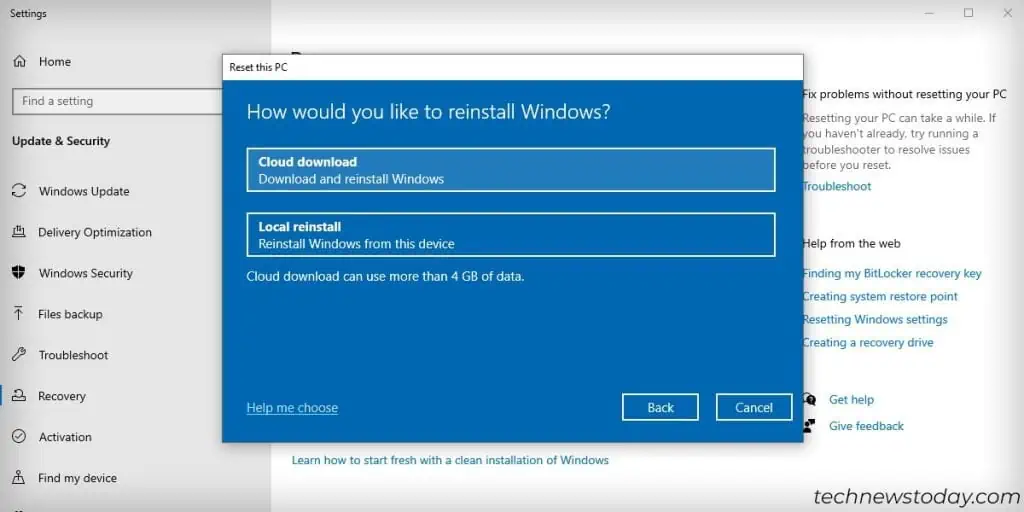This screenshot has height=512, width=1024.
Task: Click the Delivery Optimization icon
Action: (x=19, y=232)
